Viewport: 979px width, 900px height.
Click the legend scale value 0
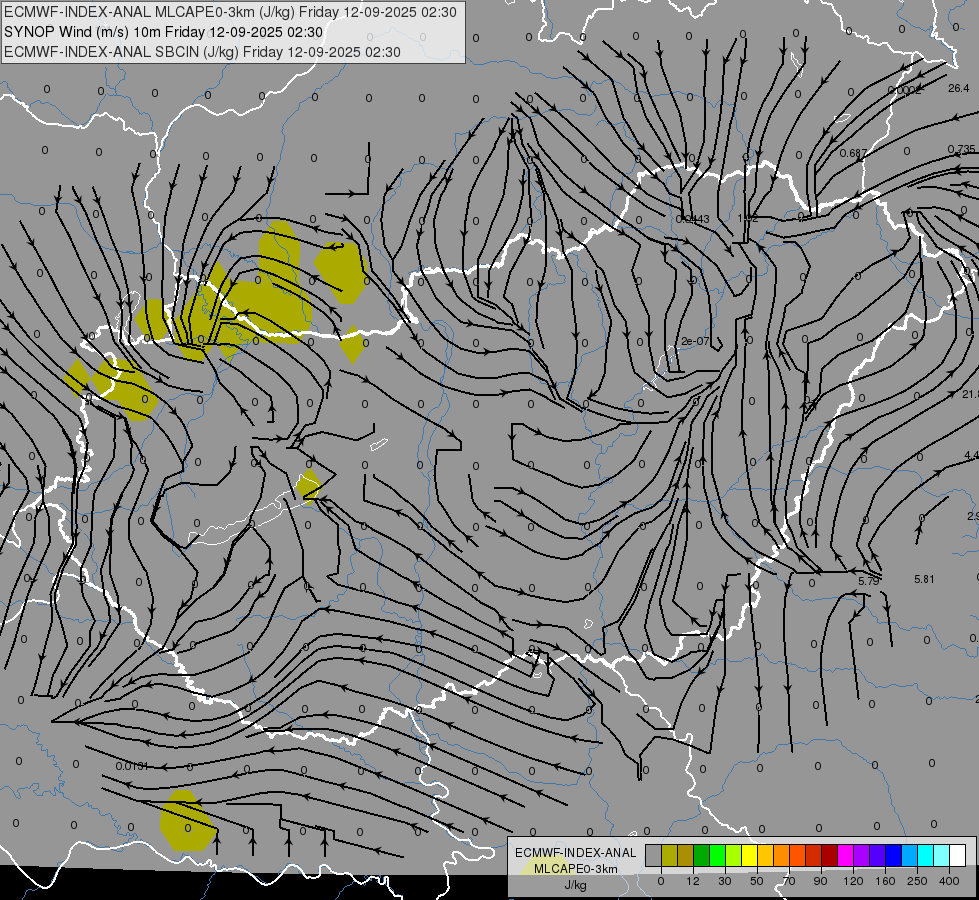pos(661,881)
